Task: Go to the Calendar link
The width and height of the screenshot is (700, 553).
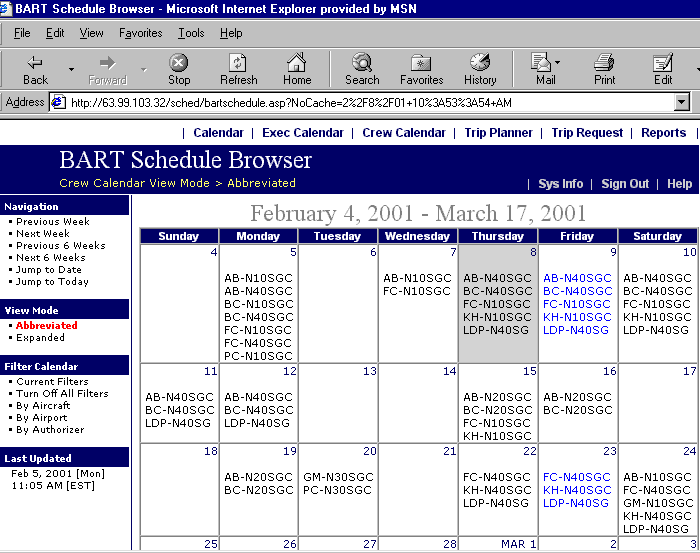Action: [x=218, y=133]
